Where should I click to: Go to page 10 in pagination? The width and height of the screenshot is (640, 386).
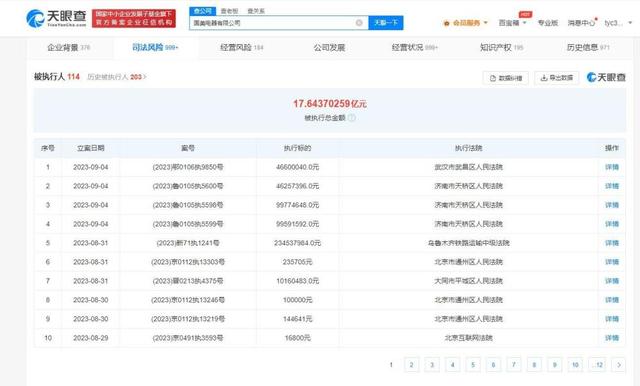click(x=575, y=364)
